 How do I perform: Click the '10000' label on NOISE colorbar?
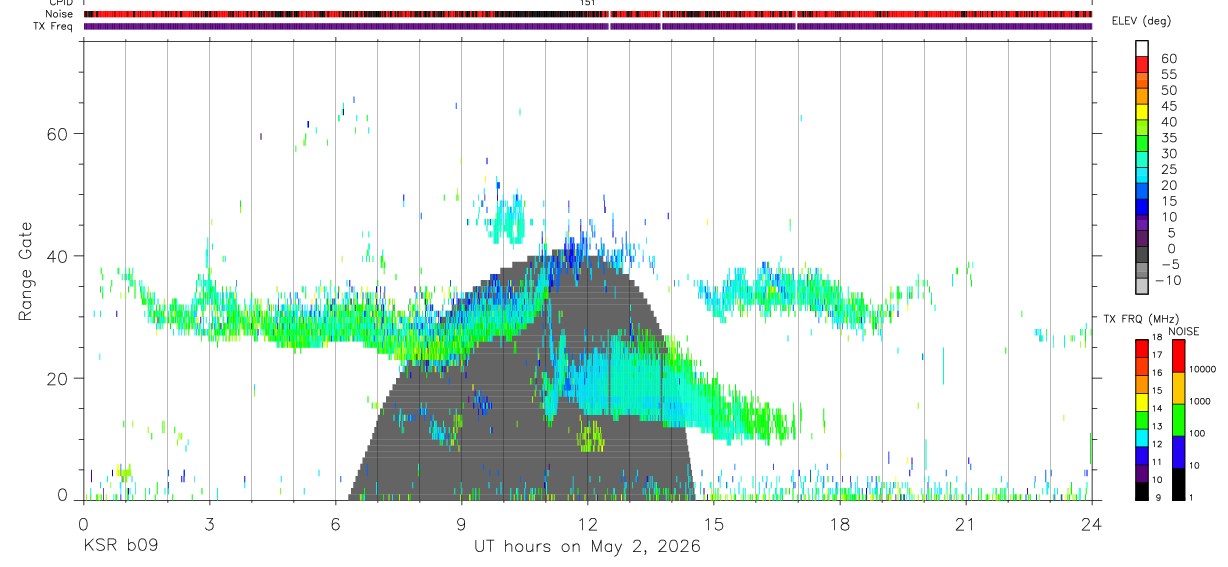(1202, 369)
